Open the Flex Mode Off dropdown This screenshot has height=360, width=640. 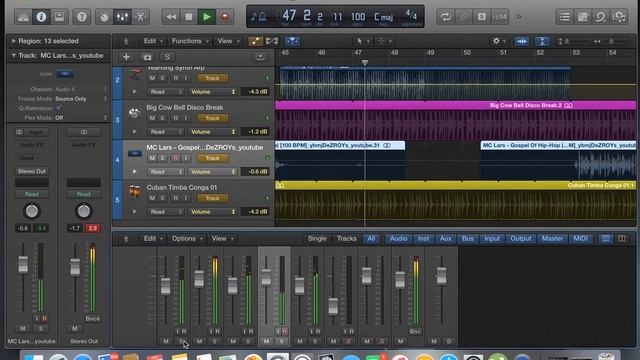click(x=81, y=118)
